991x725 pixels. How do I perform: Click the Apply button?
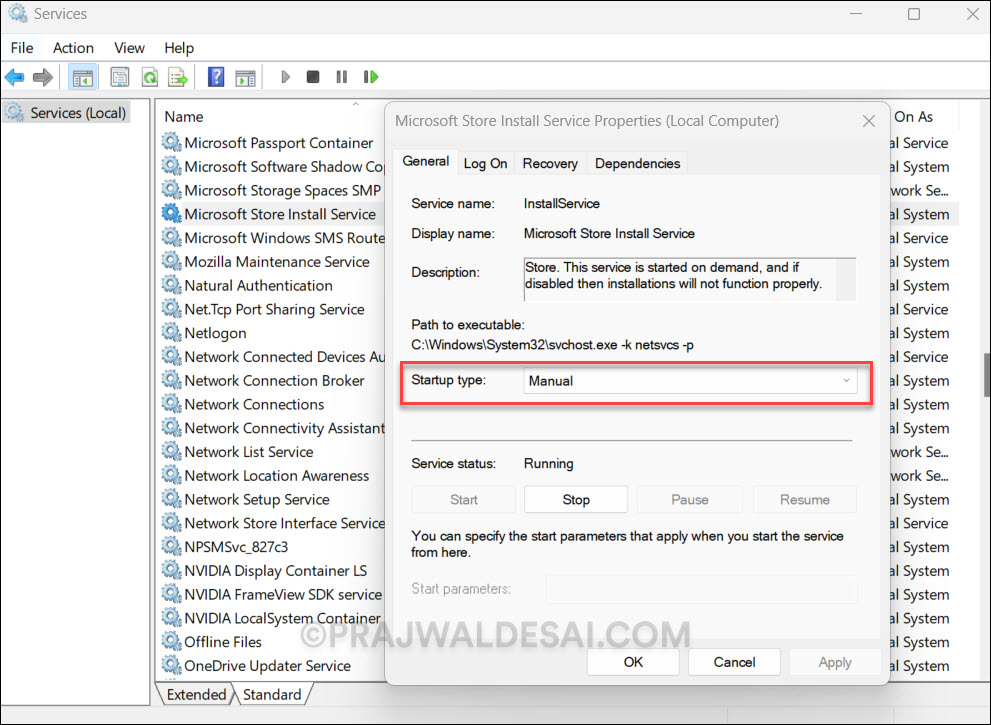pyautogui.click(x=835, y=662)
